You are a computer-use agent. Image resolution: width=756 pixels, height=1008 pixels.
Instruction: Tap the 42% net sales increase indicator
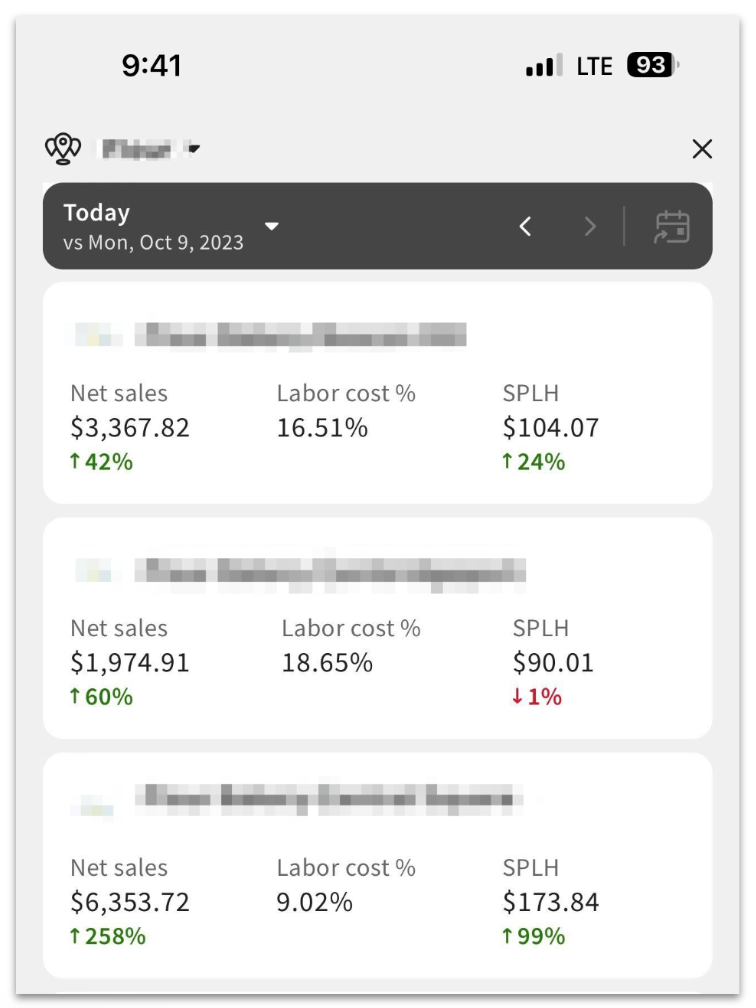click(x=101, y=462)
